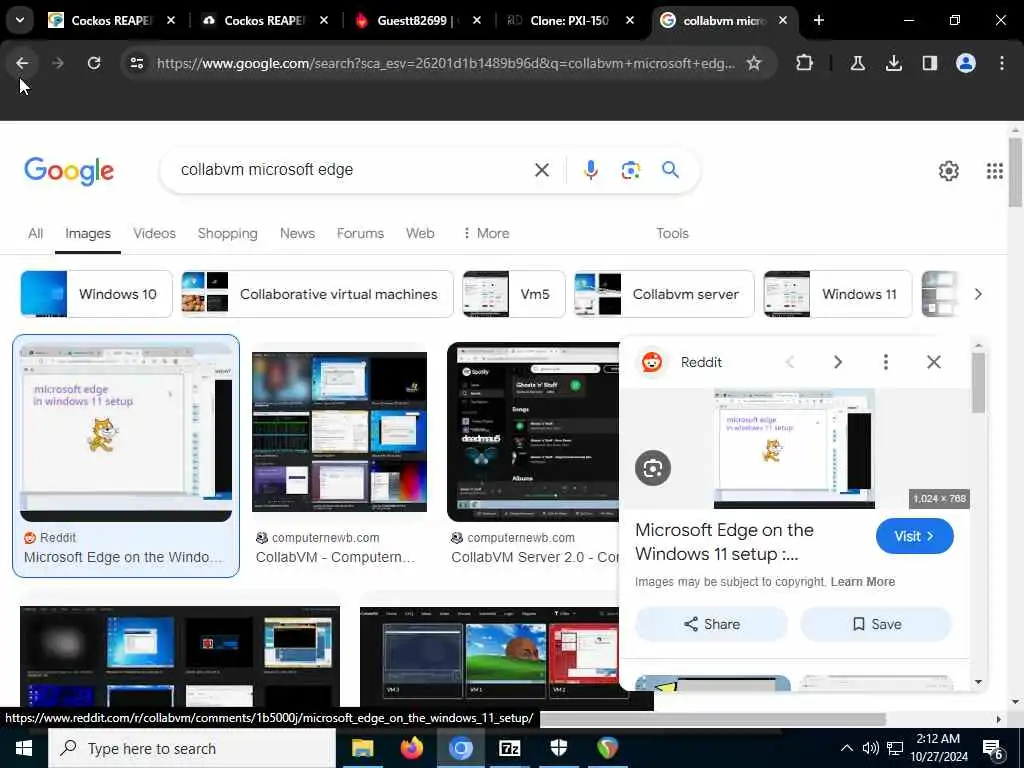Clear the search box with the X icon
This screenshot has width=1024, height=768.
(x=541, y=170)
